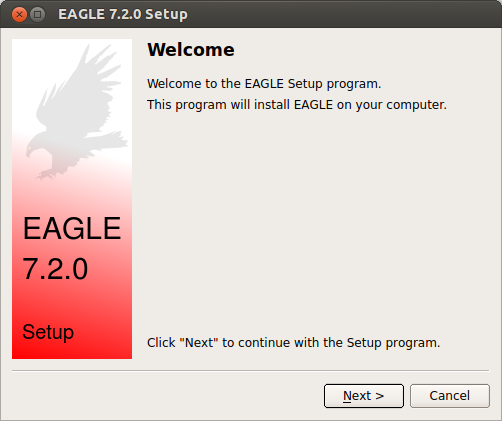Viewport: 502px width, 421px height.
Task: Close the setup window with orange X
Action: coord(19,15)
